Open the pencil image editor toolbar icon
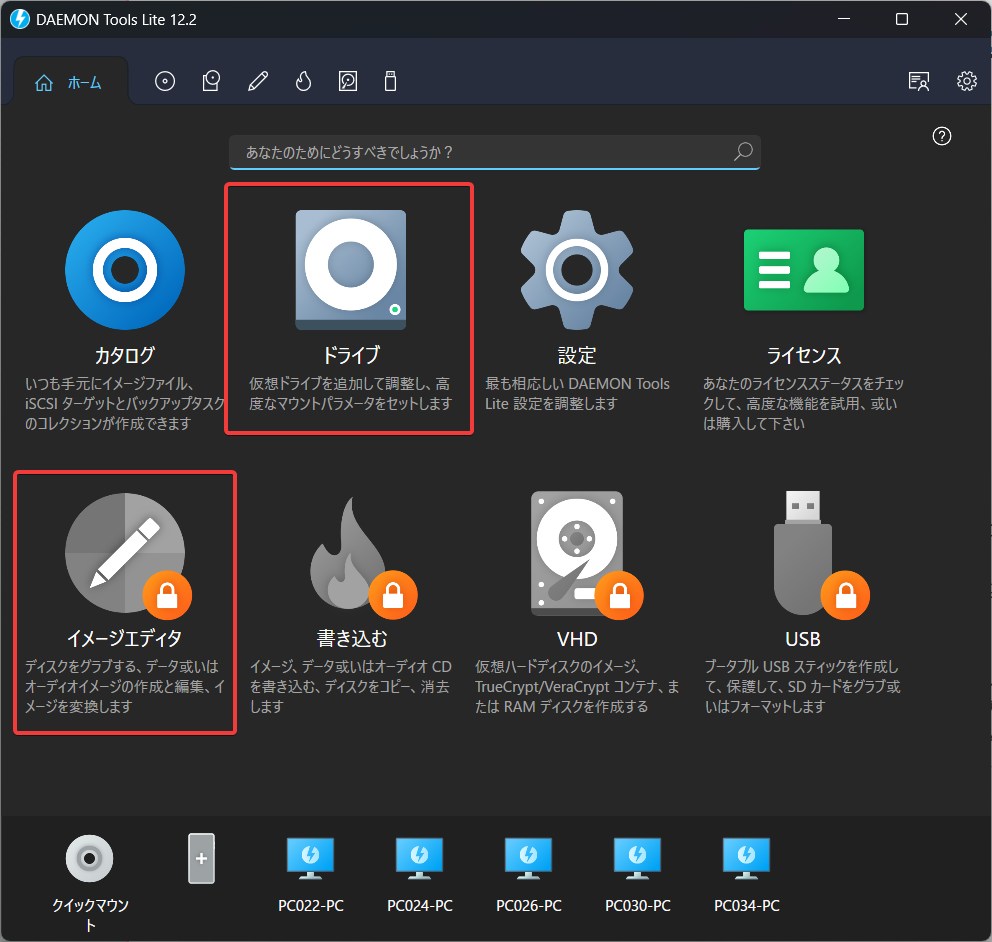 (257, 82)
